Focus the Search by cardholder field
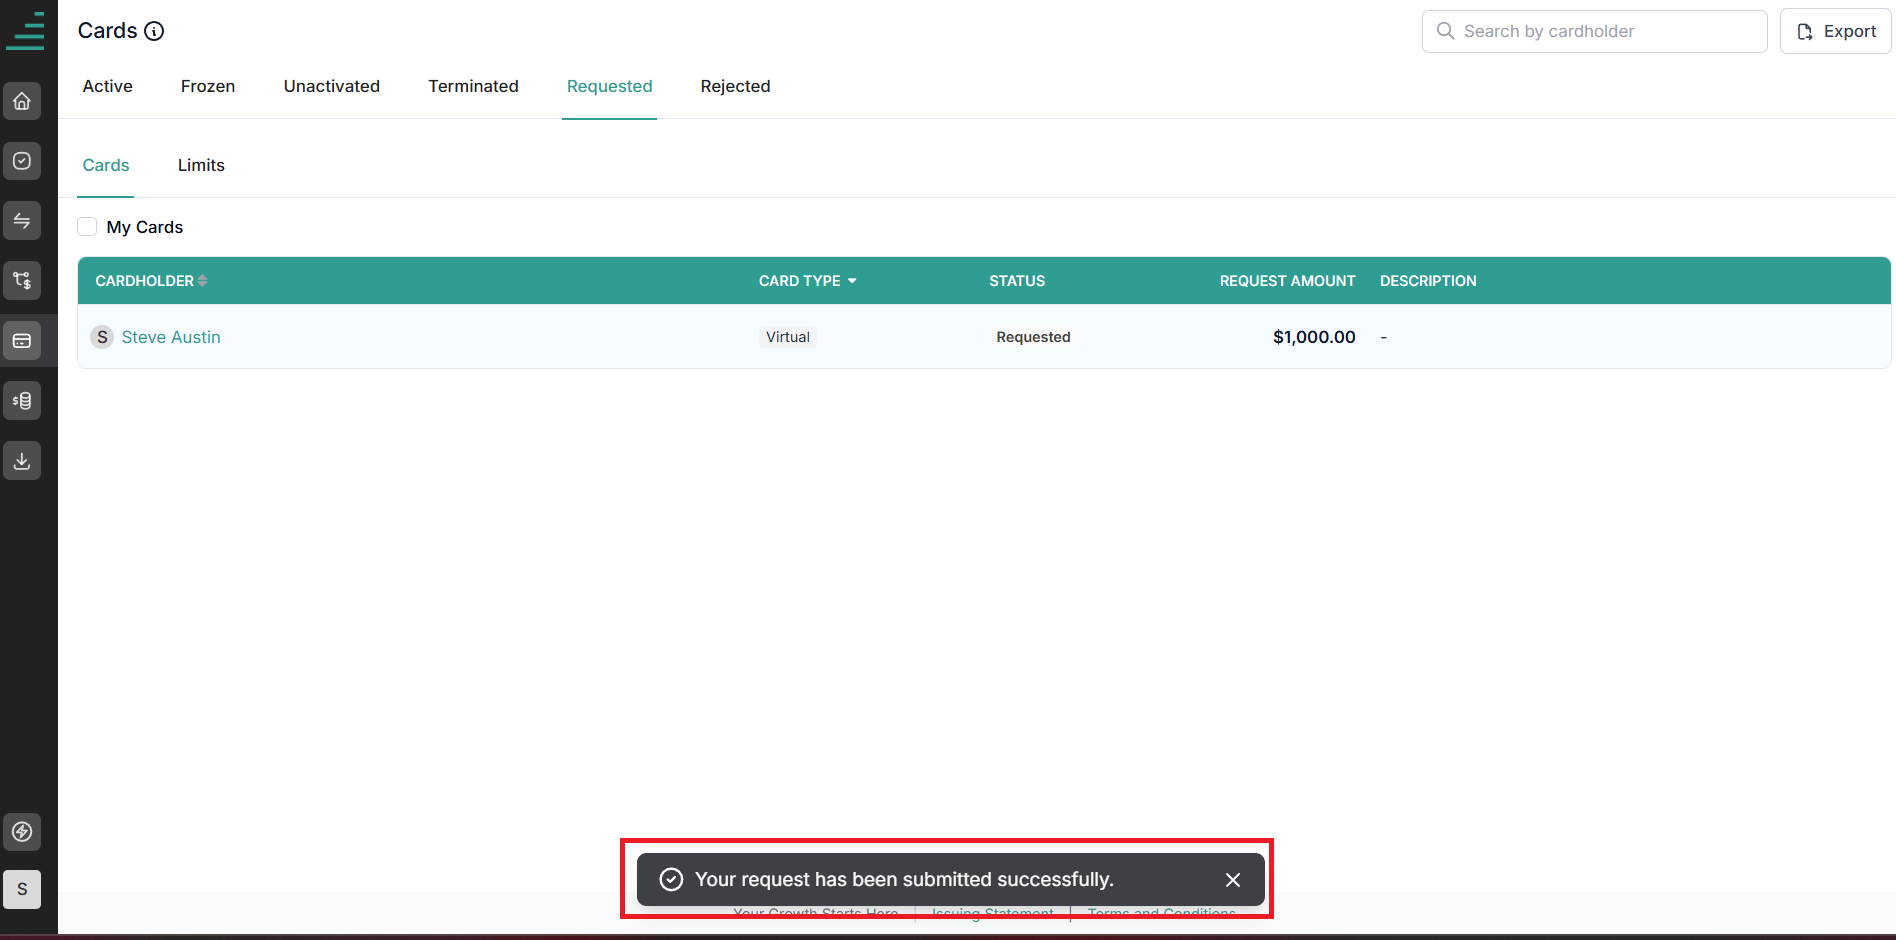The width and height of the screenshot is (1896, 940). [1595, 31]
